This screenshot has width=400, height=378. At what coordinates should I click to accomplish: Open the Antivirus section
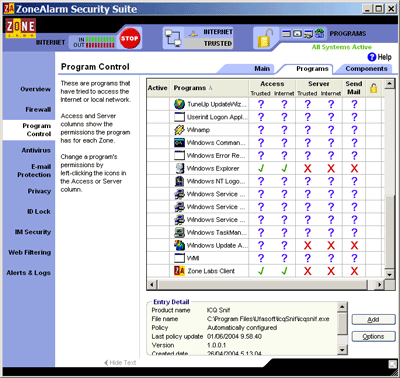(36, 150)
